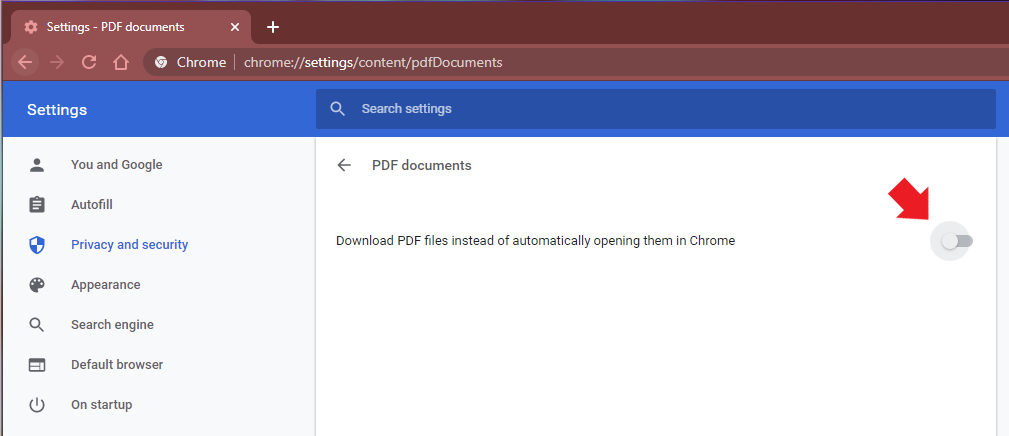Go to the browser home page
This screenshot has height=436, width=1009.
point(120,62)
